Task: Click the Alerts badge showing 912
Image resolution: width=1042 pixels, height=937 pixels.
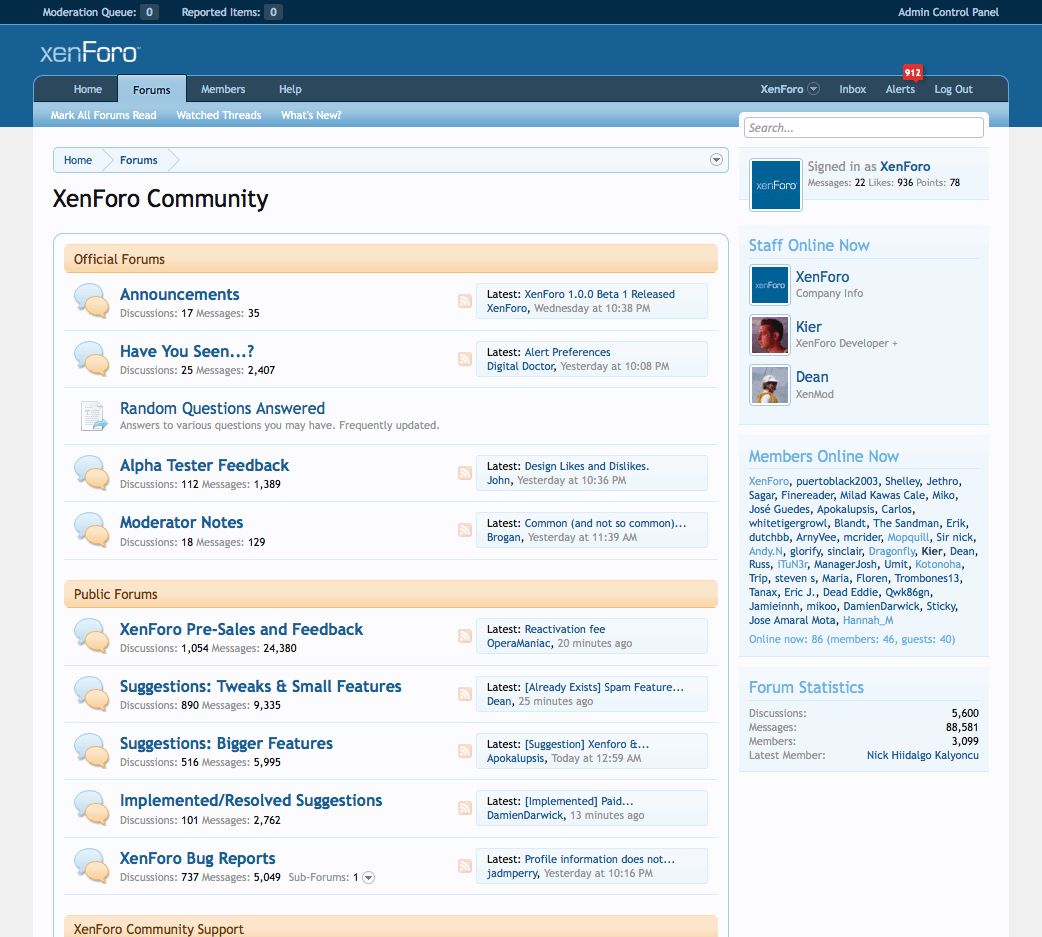Action: 911,72
